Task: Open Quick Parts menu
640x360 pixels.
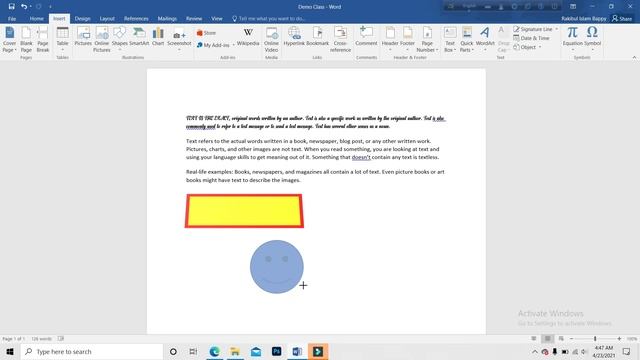Action: point(467,40)
